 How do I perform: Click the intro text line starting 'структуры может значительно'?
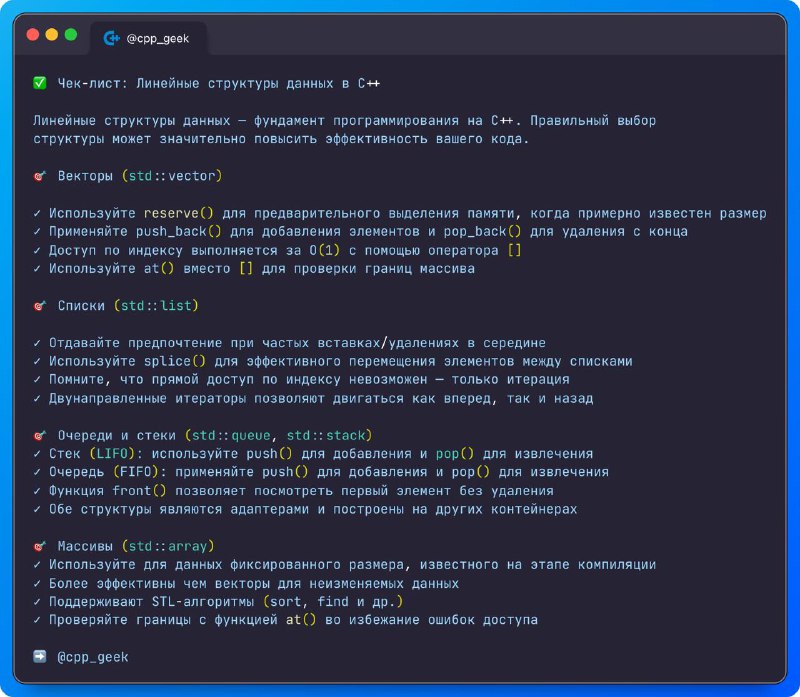click(x=281, y=139)
